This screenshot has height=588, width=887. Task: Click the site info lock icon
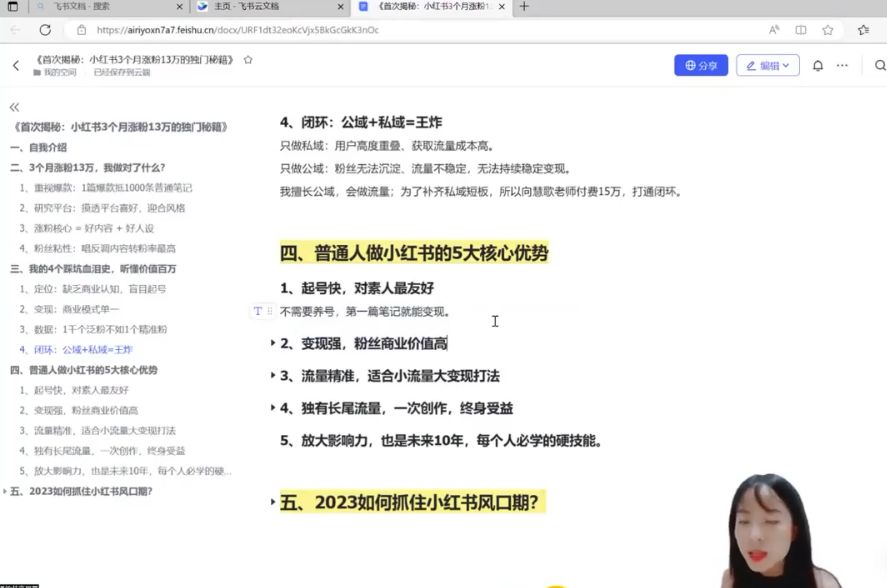pyautogui.click(x=81, y=30)
